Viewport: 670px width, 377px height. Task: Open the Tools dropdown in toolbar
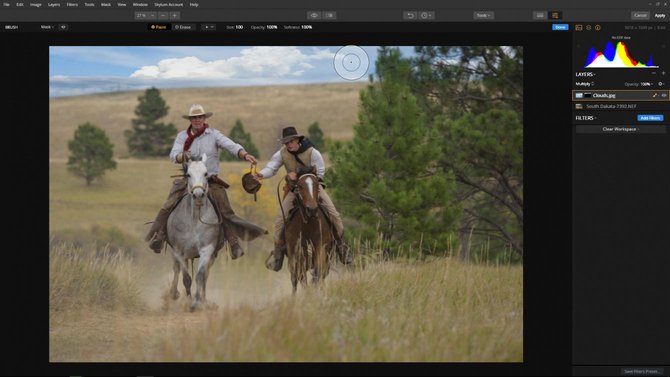coord(484,15)
